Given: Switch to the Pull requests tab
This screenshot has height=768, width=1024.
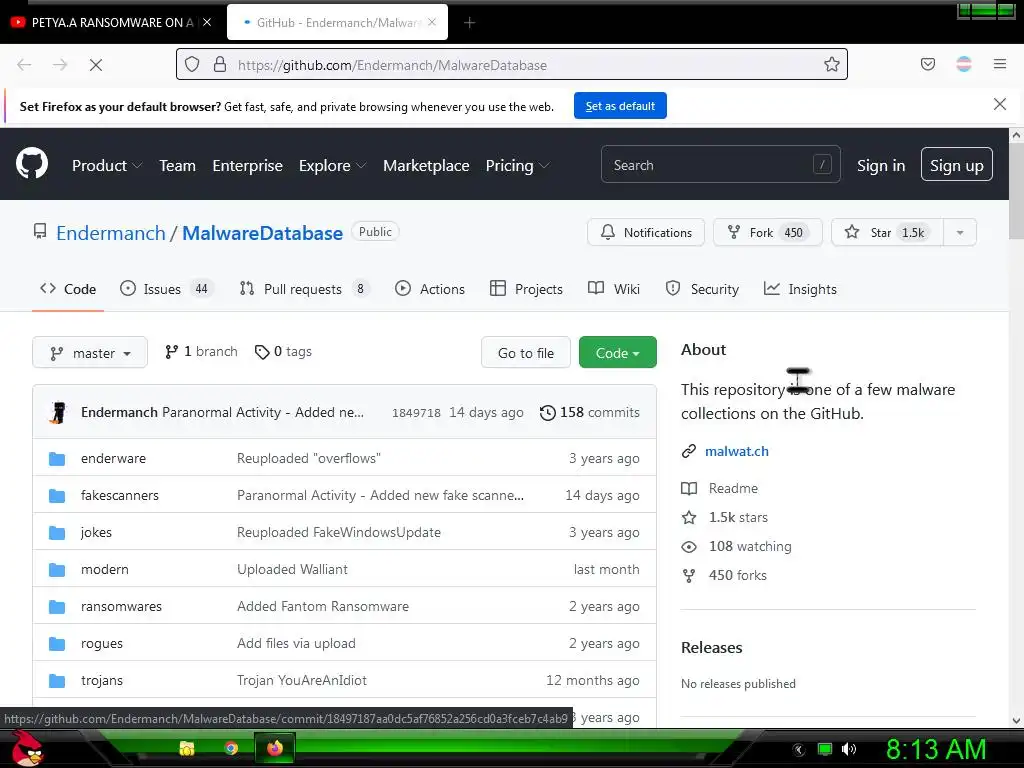Looking at the screenshot, I should (x=304, y=289).
